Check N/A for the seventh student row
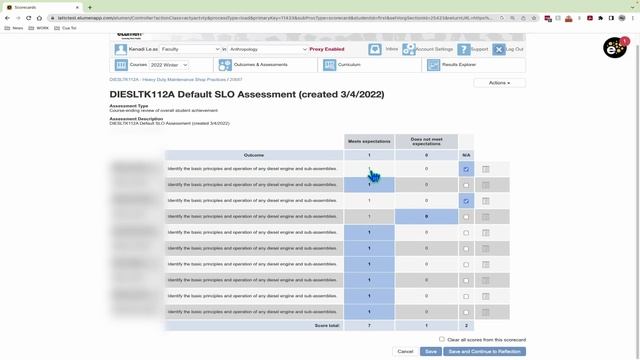Screen dimensions: 640x360 click(x=466, y=265)
